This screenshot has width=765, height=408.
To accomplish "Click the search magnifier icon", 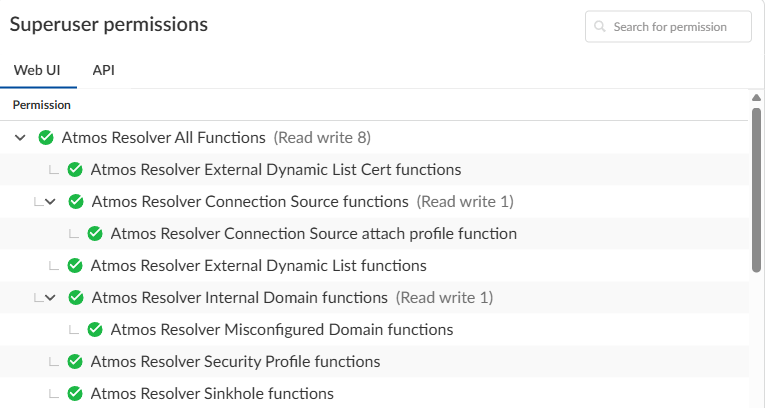I will tap(600, 27).
